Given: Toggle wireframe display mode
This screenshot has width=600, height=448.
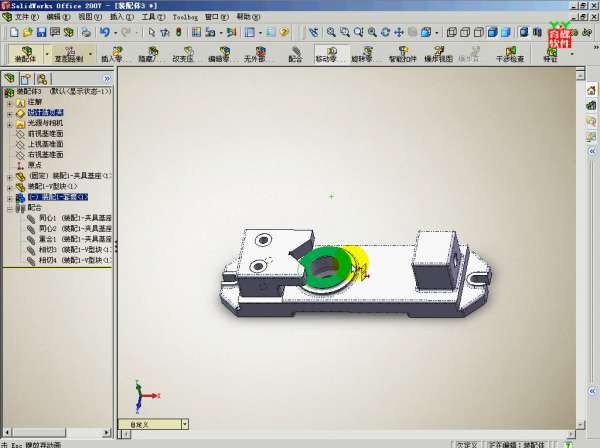Looking at the screenshot, I should click(451, 32).
